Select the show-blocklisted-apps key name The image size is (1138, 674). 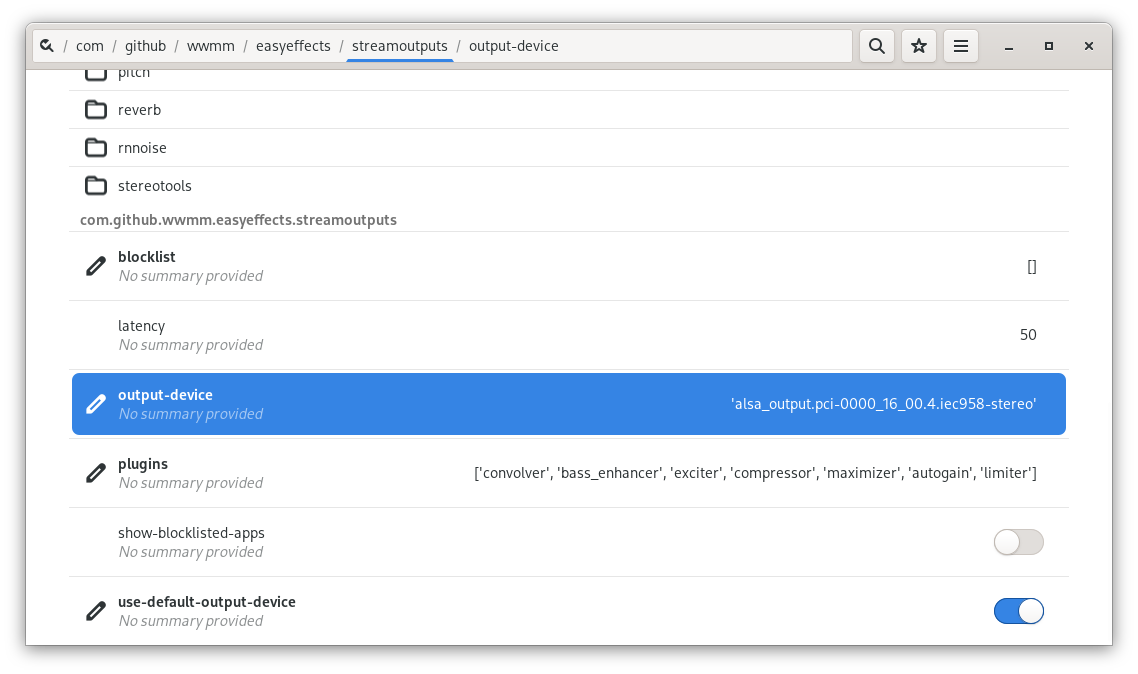coord(191,533)
